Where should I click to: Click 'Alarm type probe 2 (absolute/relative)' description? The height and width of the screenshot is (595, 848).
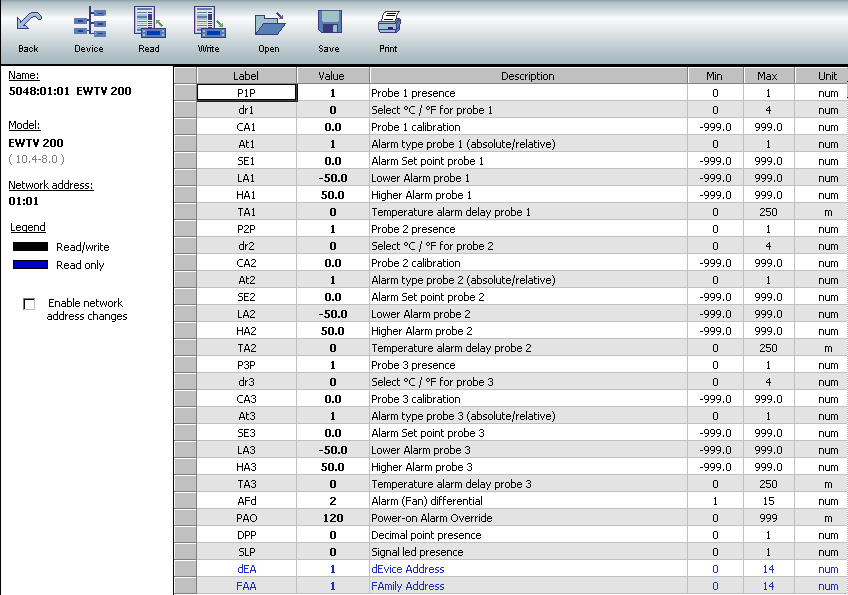click(463, 280)
